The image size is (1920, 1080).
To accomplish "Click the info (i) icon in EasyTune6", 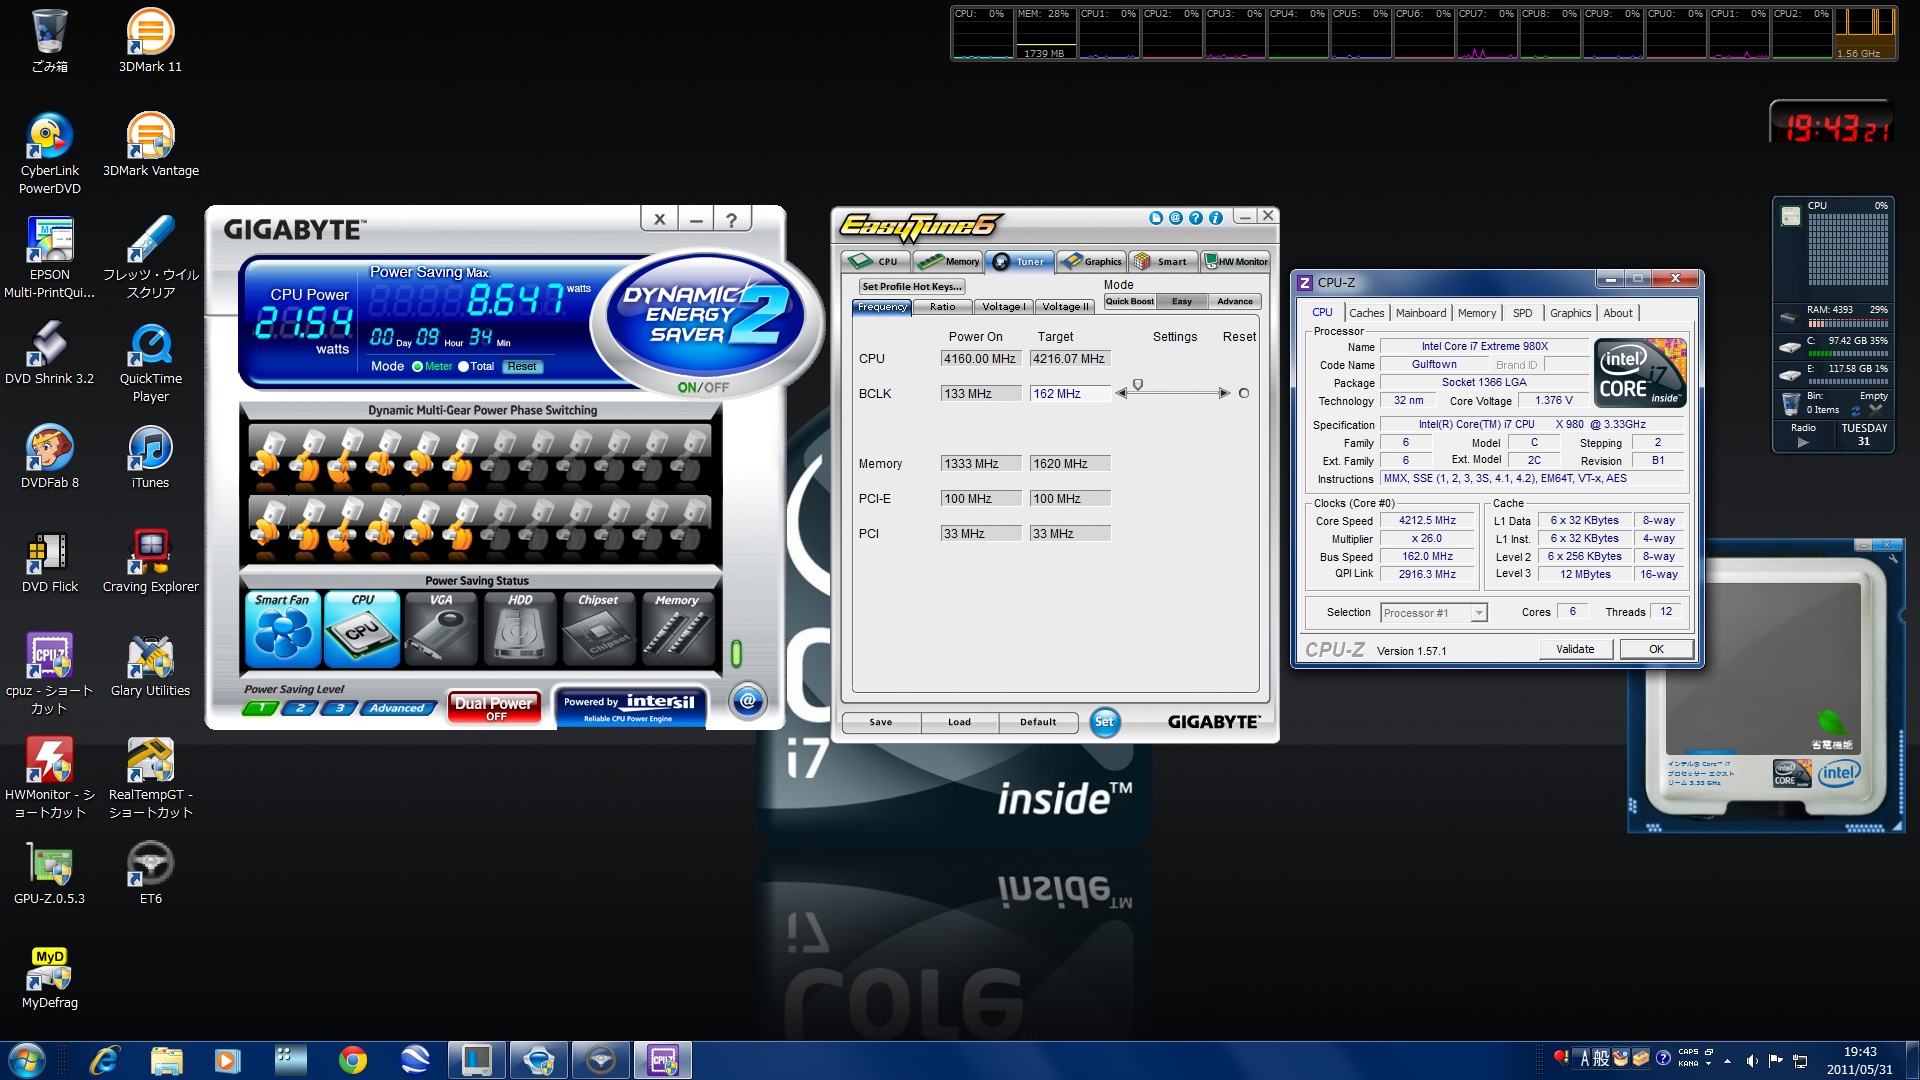I will [1216, 217].
